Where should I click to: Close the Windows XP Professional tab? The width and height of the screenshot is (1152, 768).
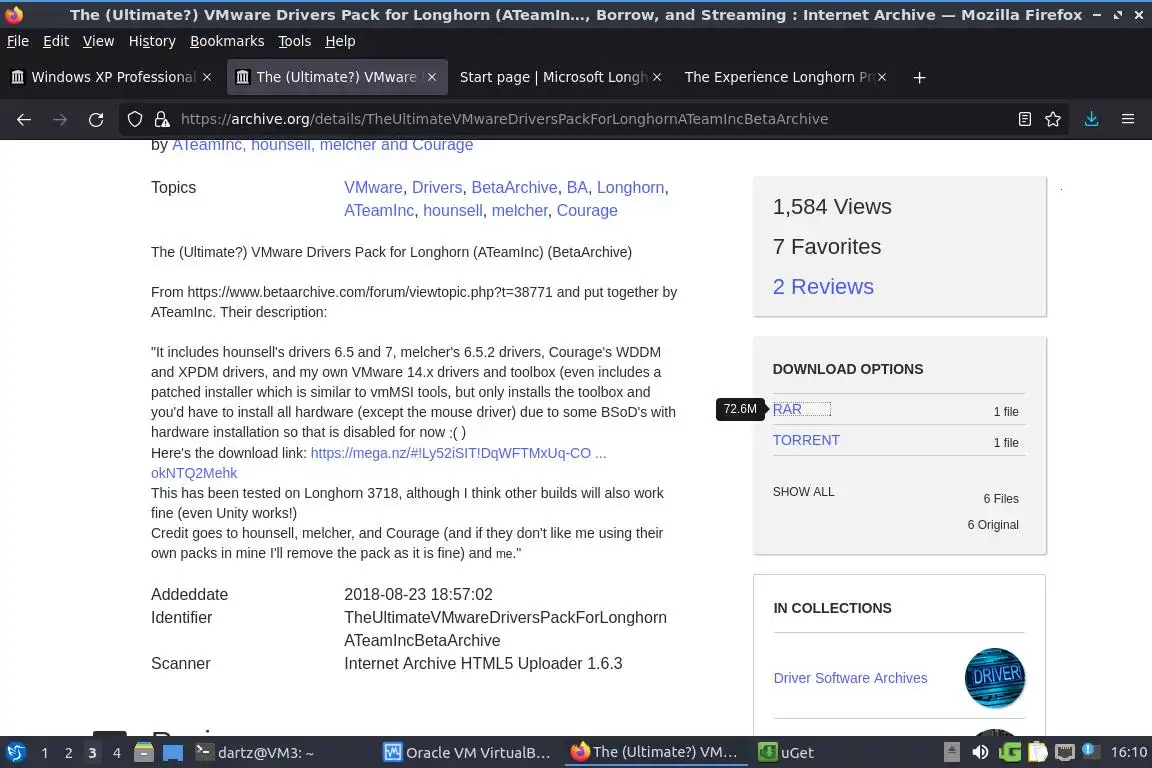pyautogui.click(x=207, y=77)
